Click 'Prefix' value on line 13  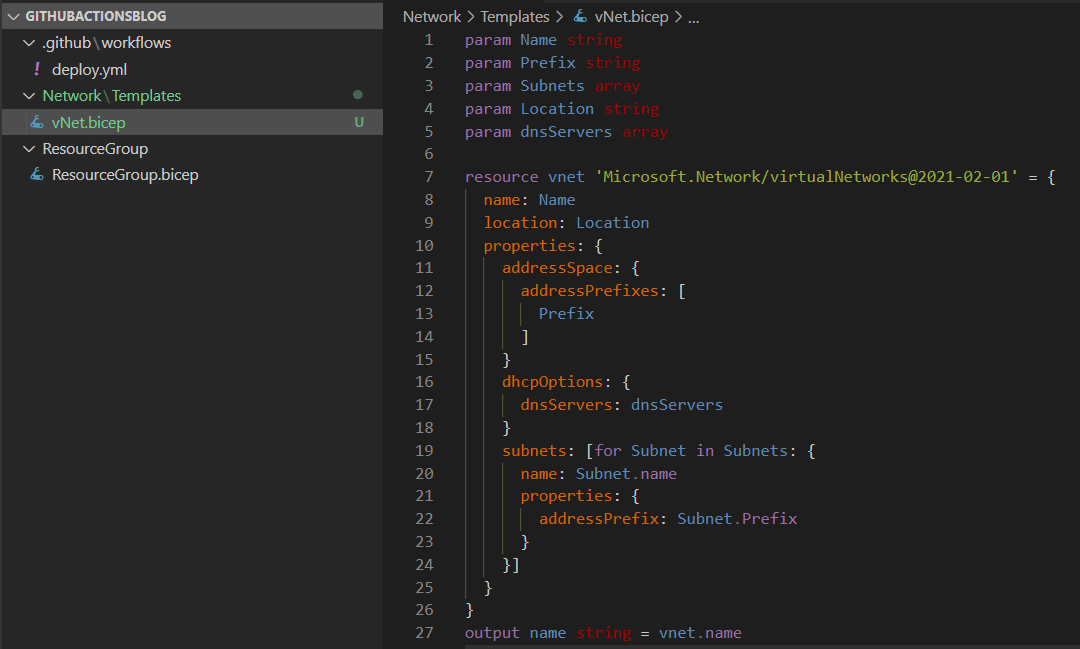[566, 313]
